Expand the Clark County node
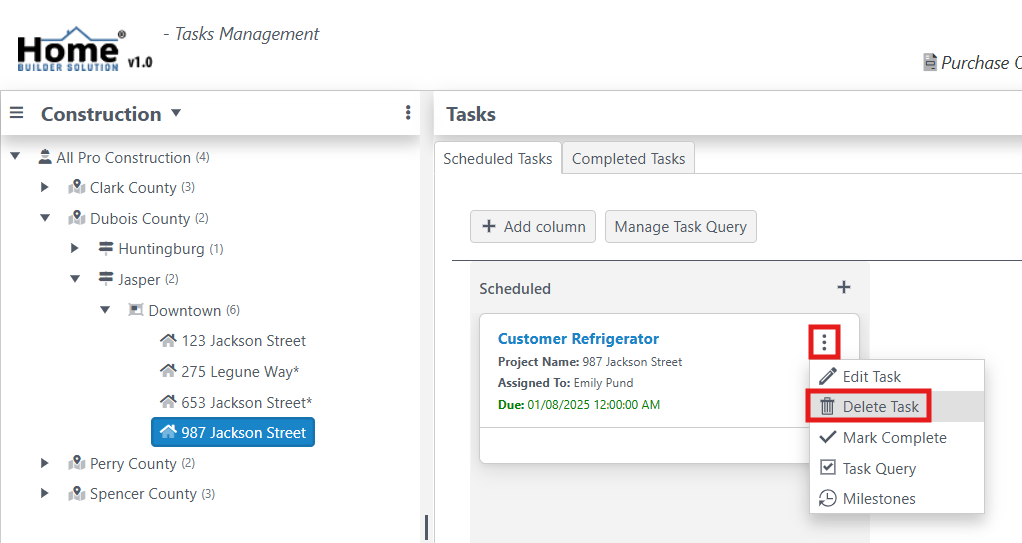 45,188
